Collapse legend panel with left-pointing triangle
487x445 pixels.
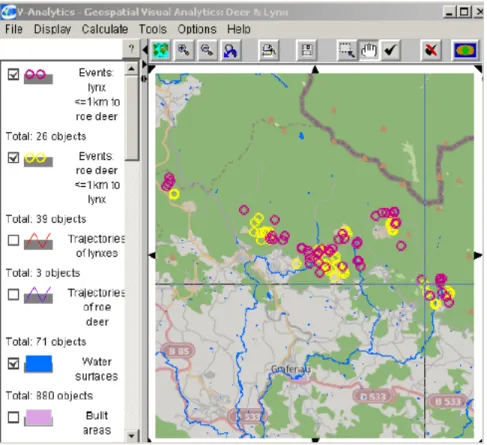point(145,50)
